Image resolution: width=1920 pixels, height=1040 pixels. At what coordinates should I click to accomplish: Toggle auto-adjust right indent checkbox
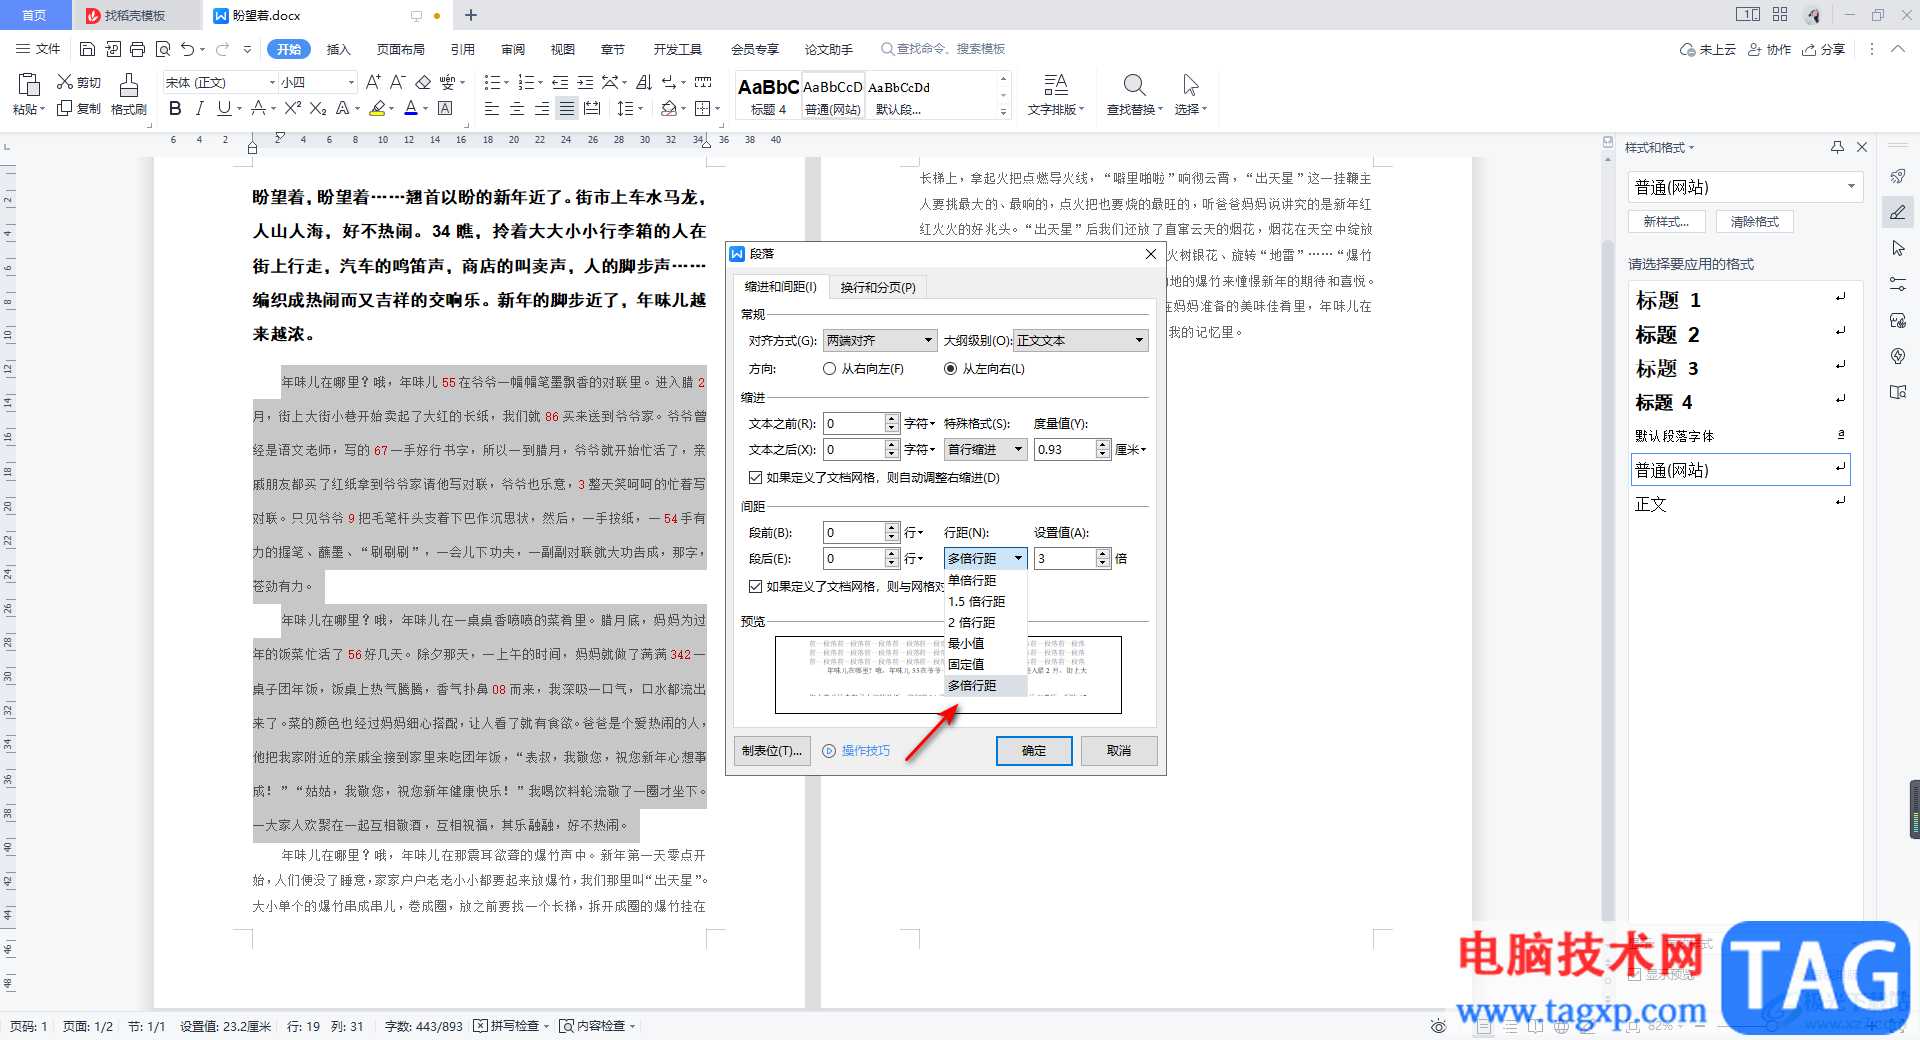tap(755, 478)
